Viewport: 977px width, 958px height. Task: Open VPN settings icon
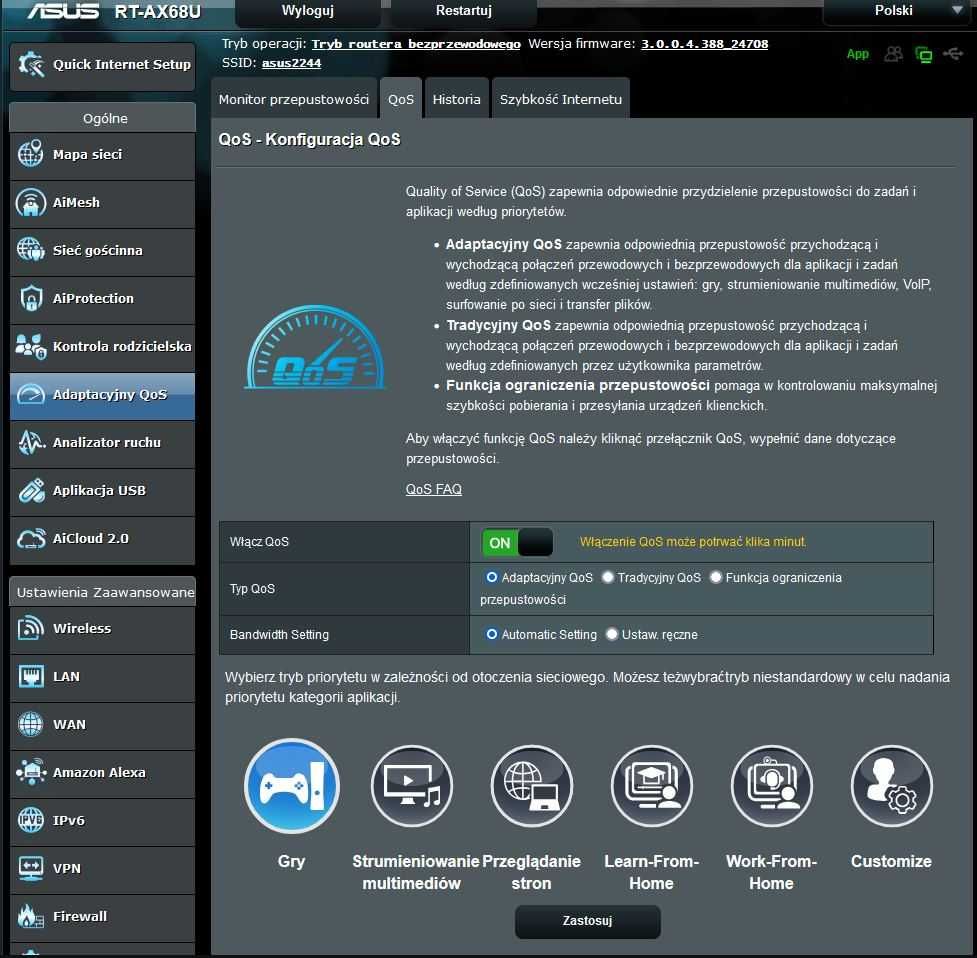pos(31,868)
